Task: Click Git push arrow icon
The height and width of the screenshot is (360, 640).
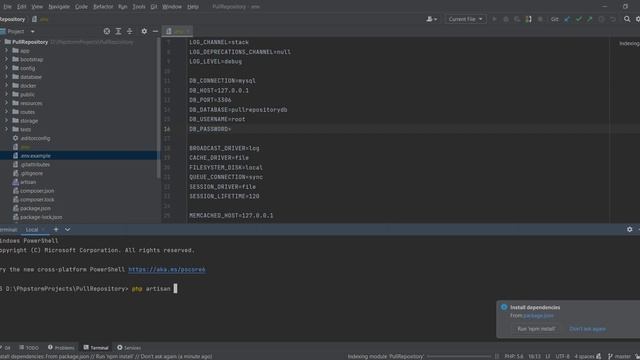Action: [590, 19]
